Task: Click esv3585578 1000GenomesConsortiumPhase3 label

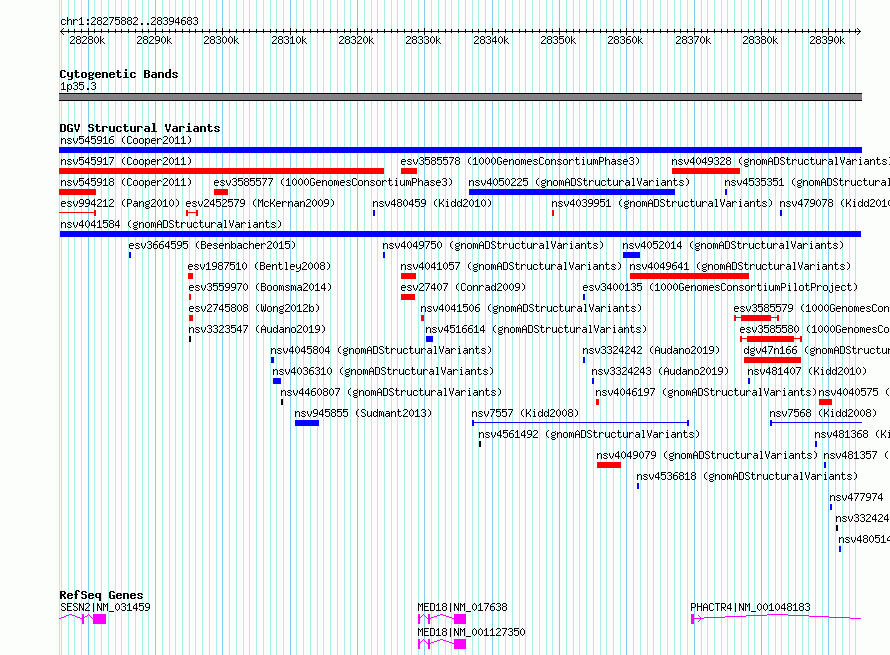Action: (x=520, y=161)
